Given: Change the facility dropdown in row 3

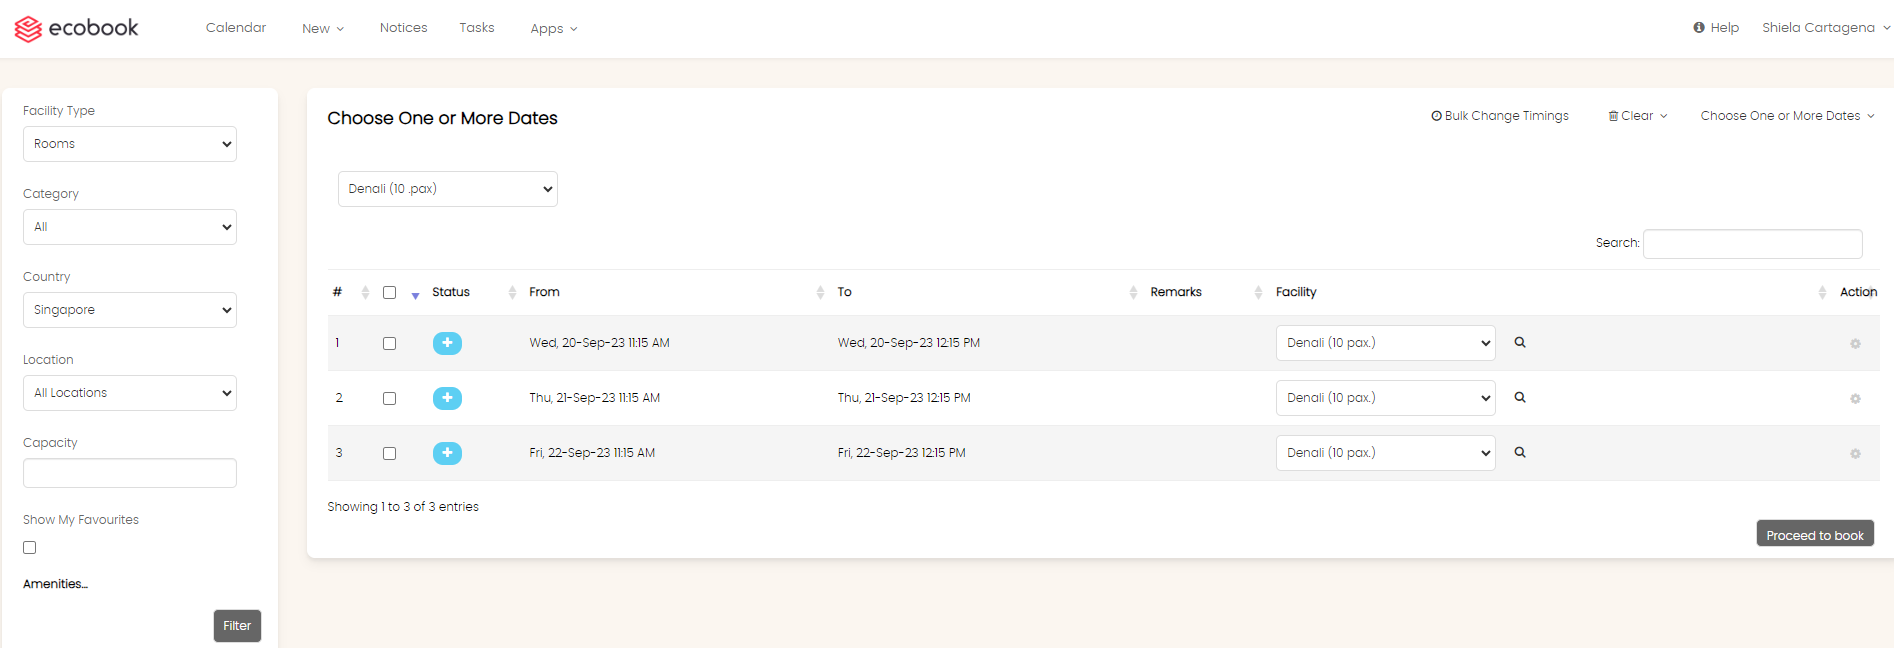Looking at the screenshot, I should 1386,453.
